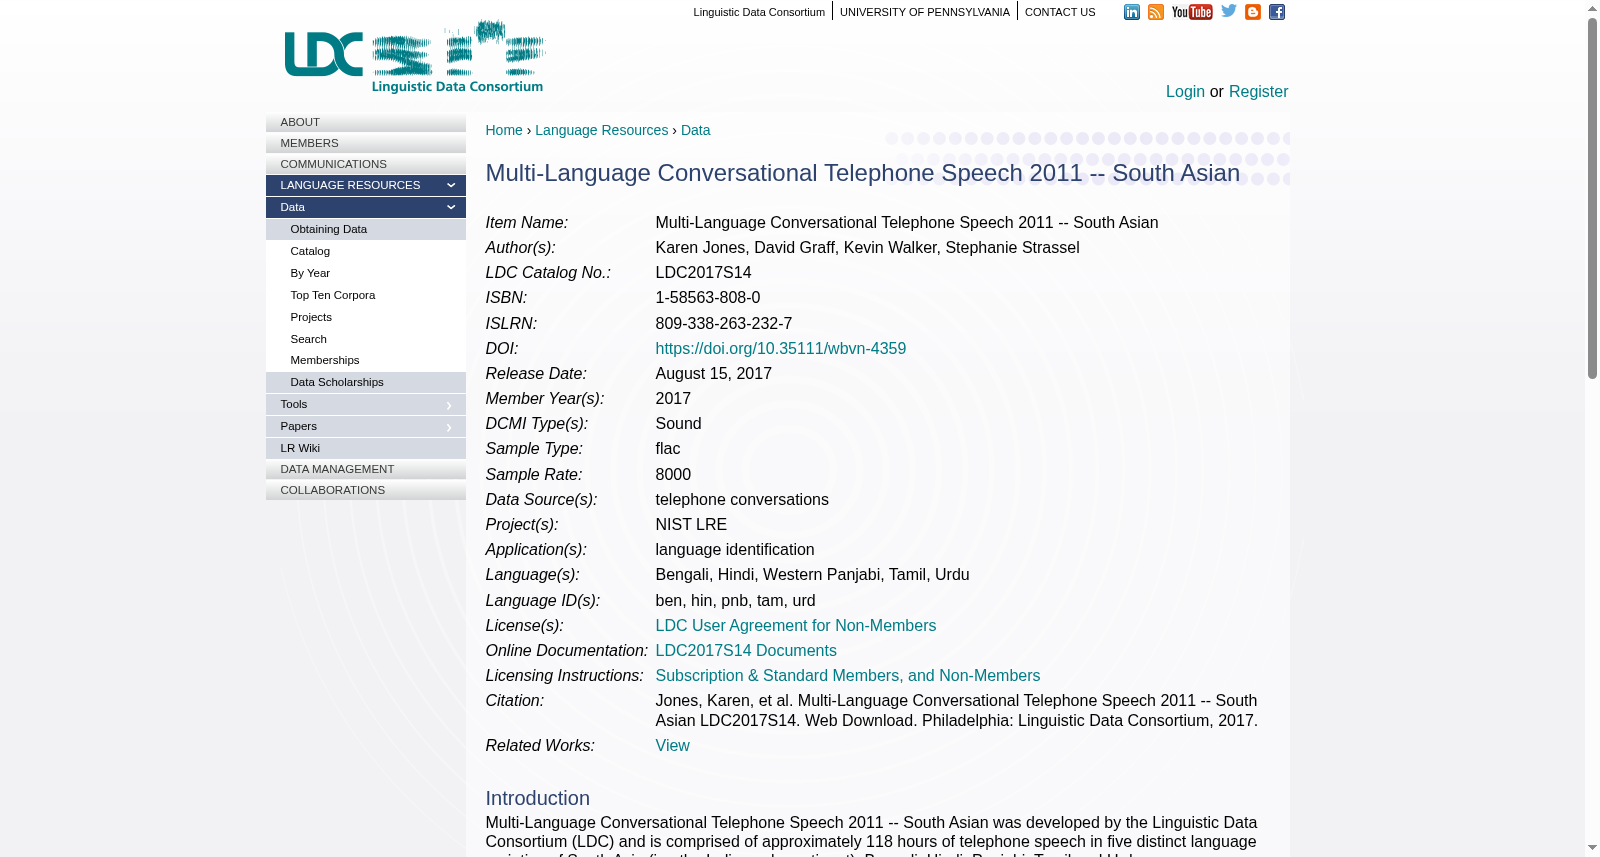The image size is (1600, 857).
Task: Open the Search sidebar item
Action: (x=366, y=339)
